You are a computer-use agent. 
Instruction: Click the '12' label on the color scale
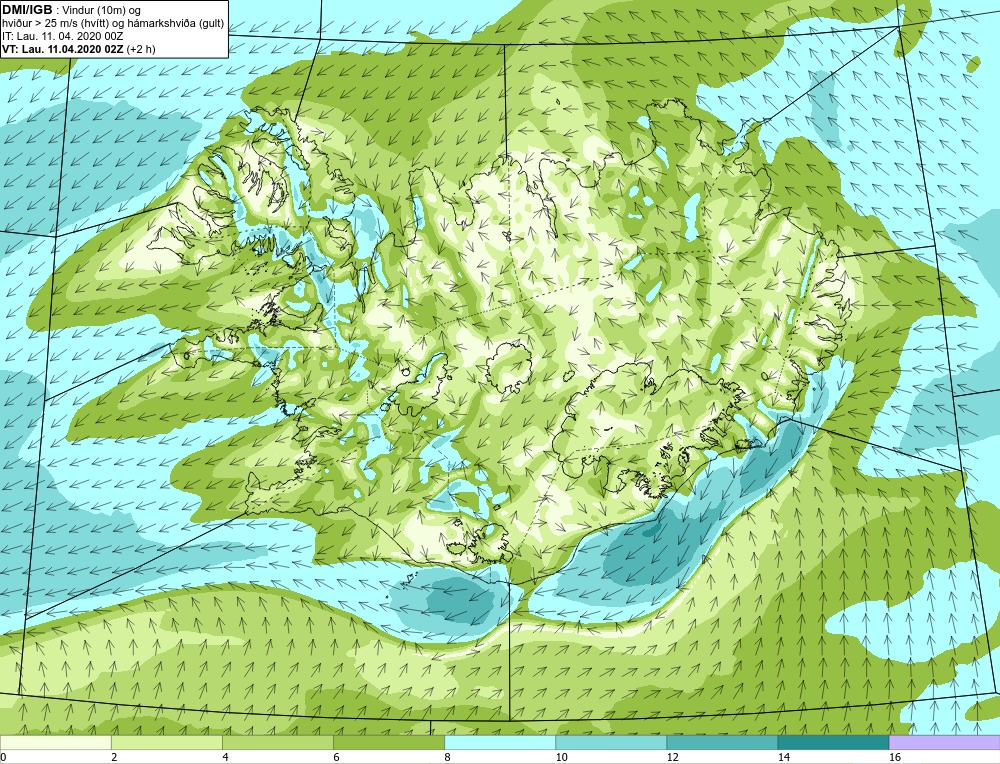pyautogui.click(x=672, y=757)
